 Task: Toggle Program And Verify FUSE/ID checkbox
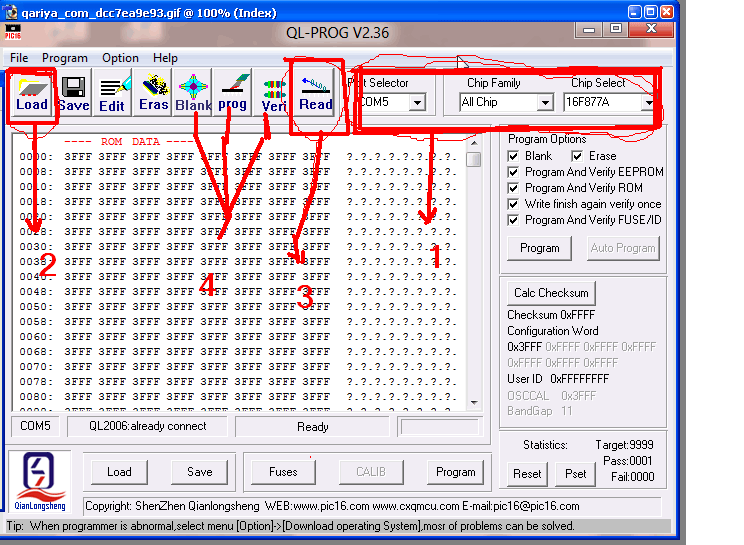[x=513, y=220]
